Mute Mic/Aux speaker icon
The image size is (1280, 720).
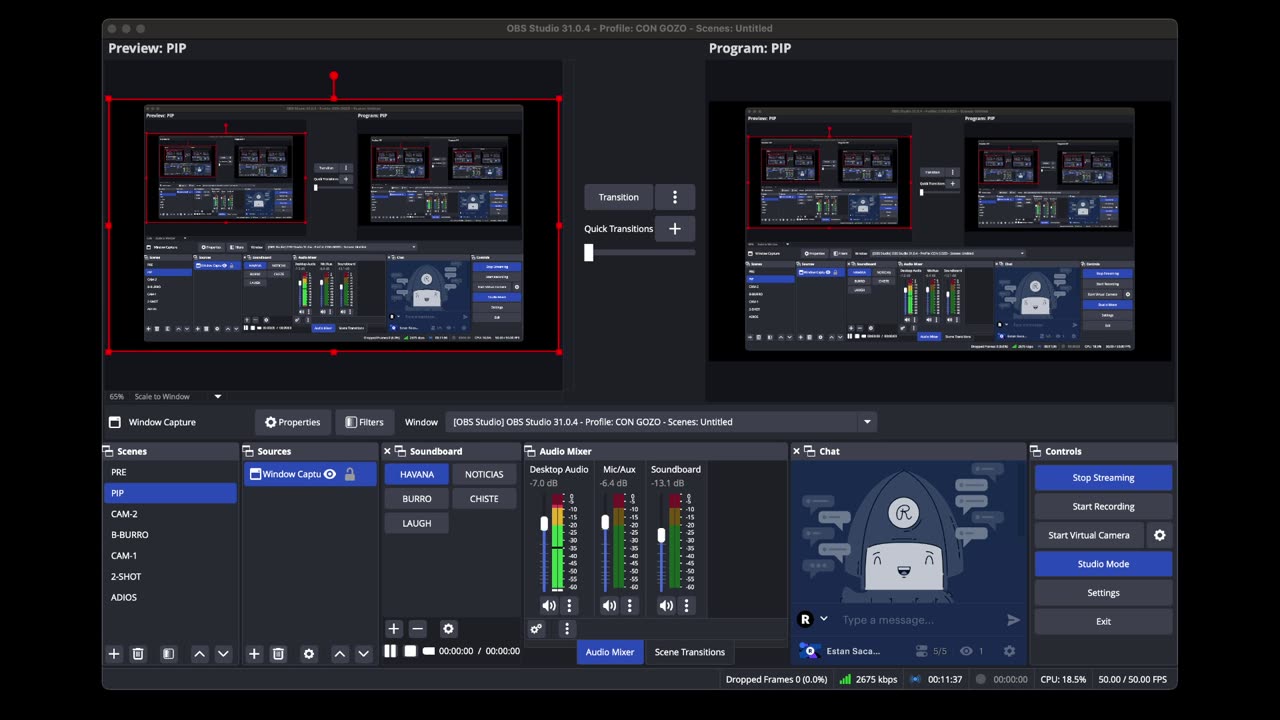[609, 606]
